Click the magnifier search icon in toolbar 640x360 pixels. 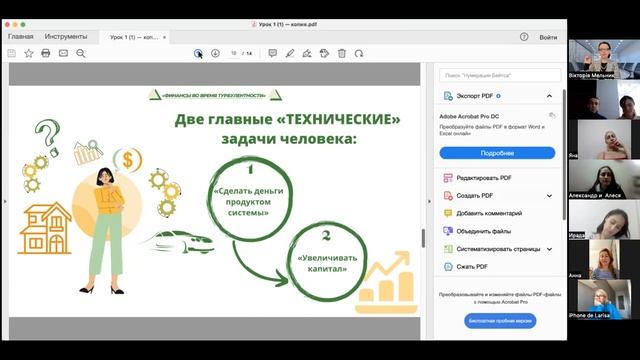tap(81, 53)
